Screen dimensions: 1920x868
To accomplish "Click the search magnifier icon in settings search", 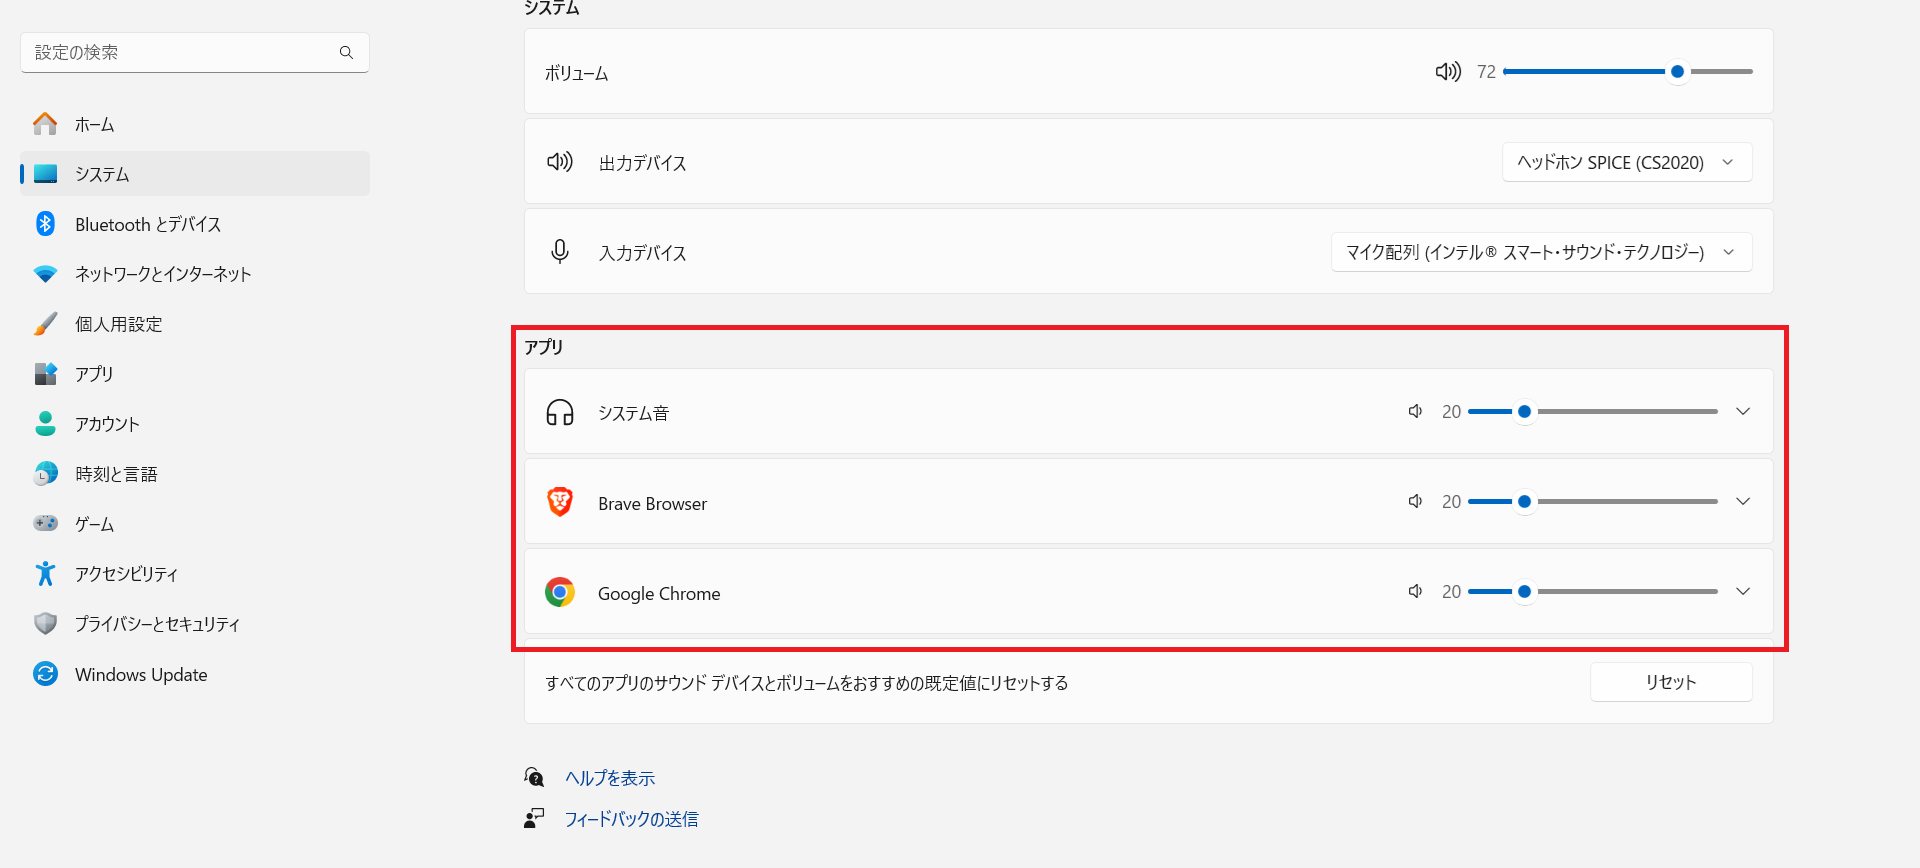I will [346, 52].
